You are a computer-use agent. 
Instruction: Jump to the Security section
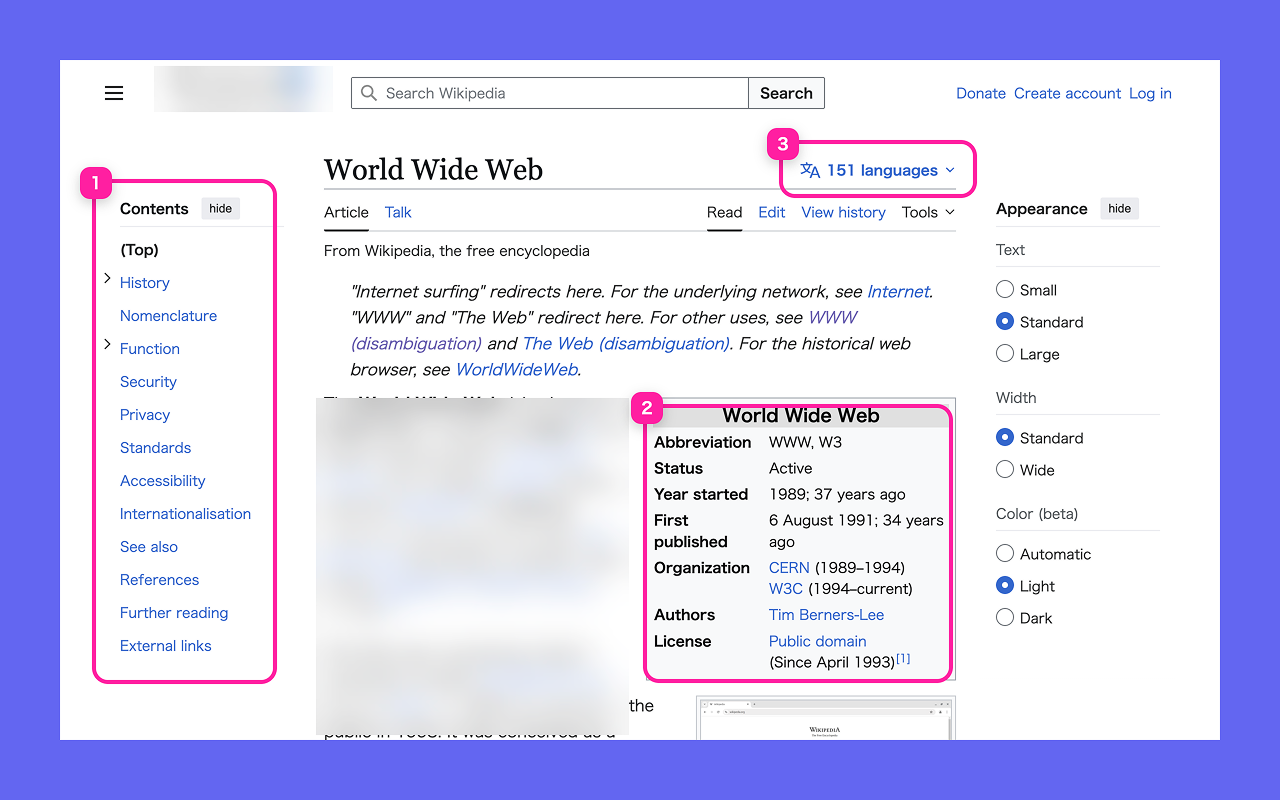148,382
